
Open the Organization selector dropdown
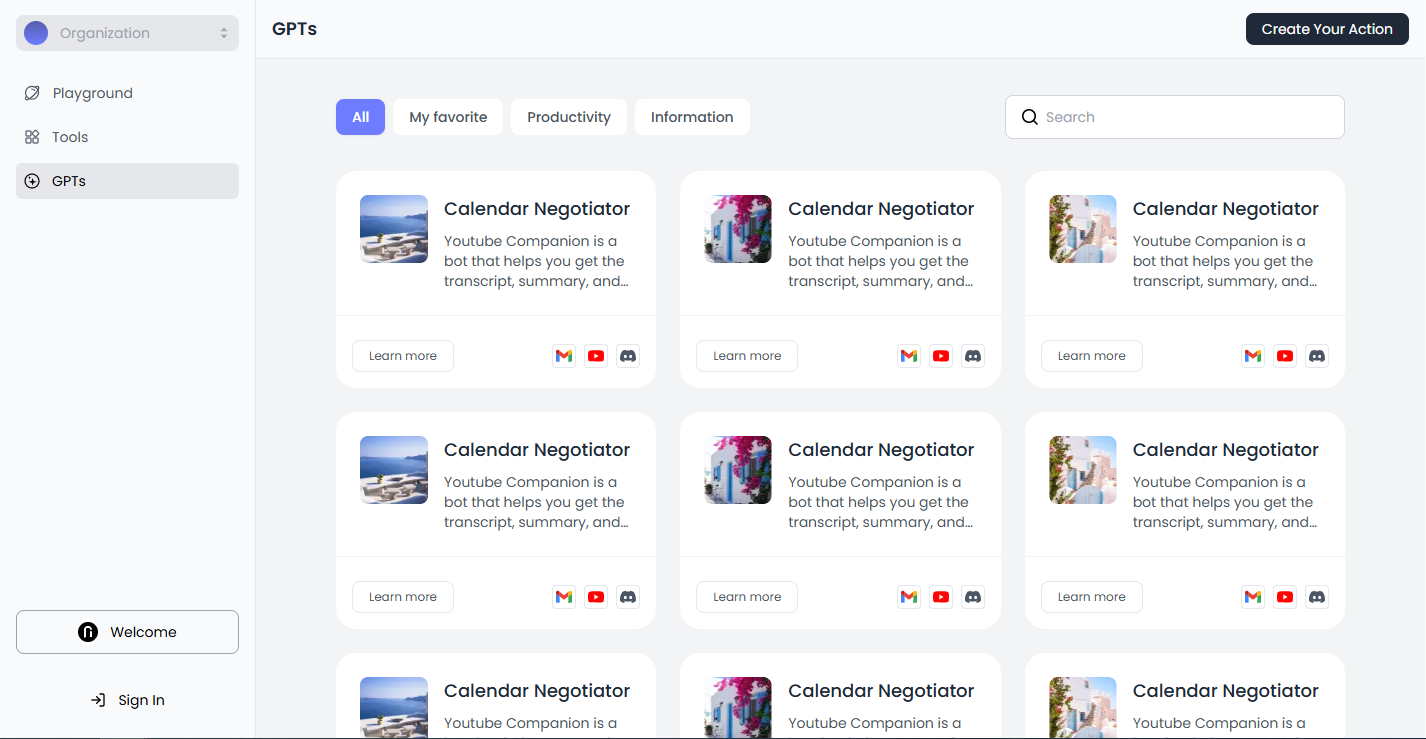[x=127, y=33]
